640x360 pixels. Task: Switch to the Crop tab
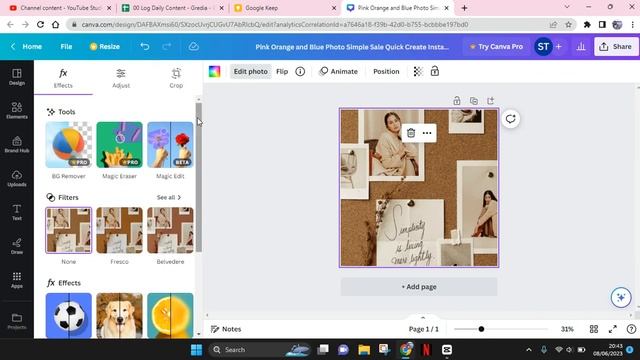tap(176, 78)
